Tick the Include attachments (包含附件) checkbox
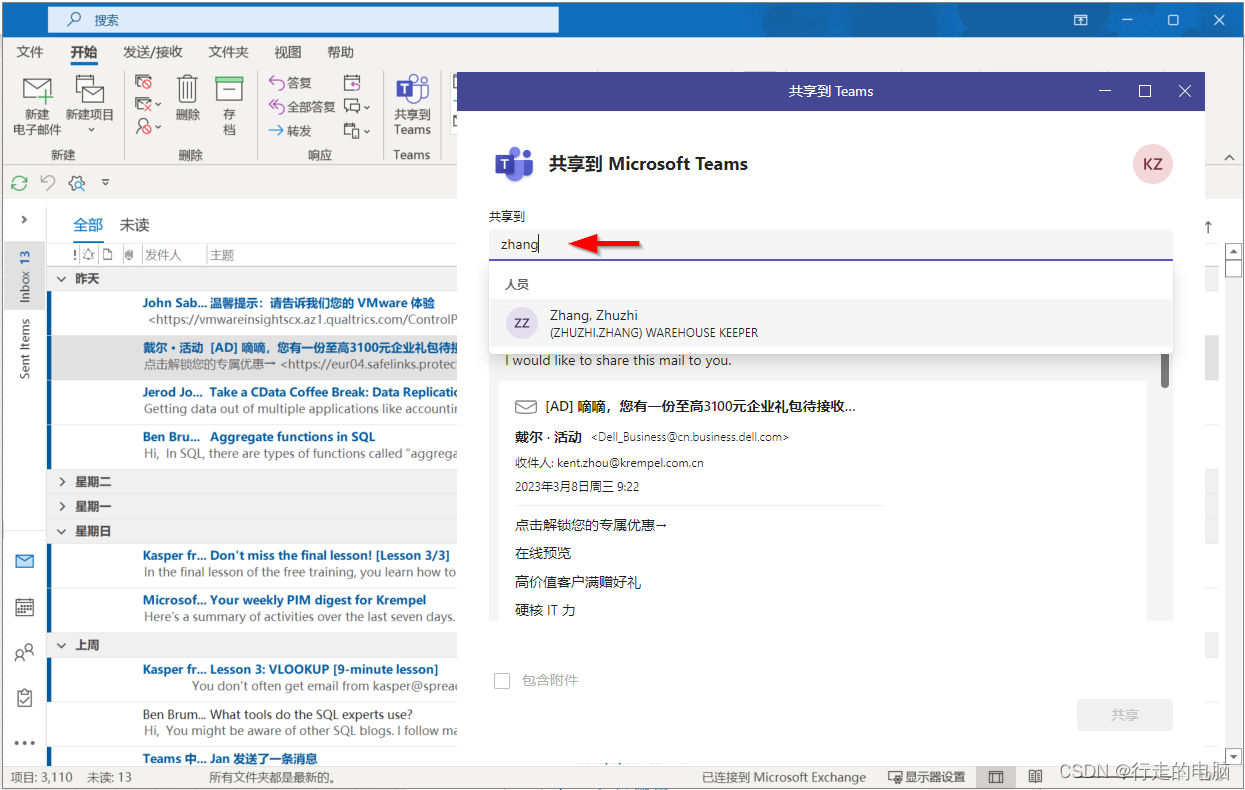1245x790 pixels. (502, 681)
